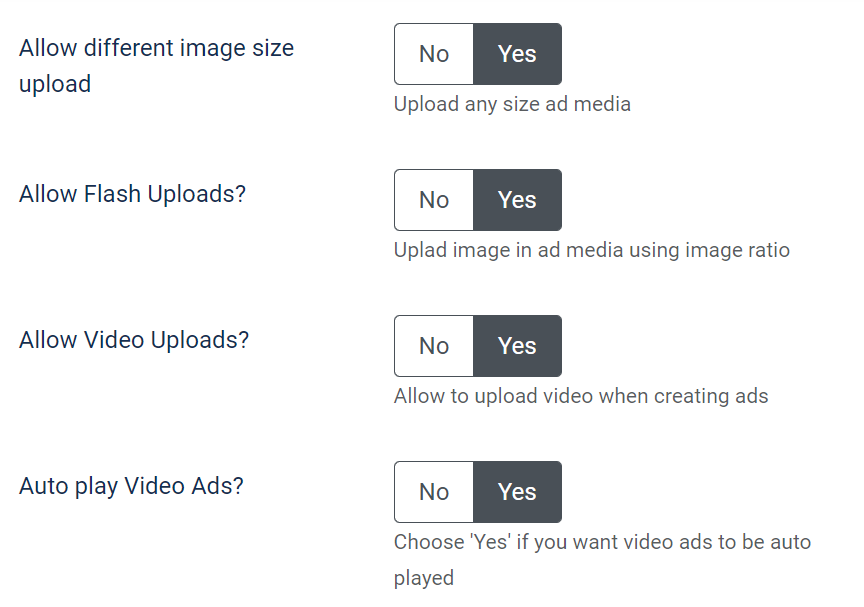Click the autoplay help text starting with 'Choose'
Screen dimensions: 864x607
click(x=602, y=542)
